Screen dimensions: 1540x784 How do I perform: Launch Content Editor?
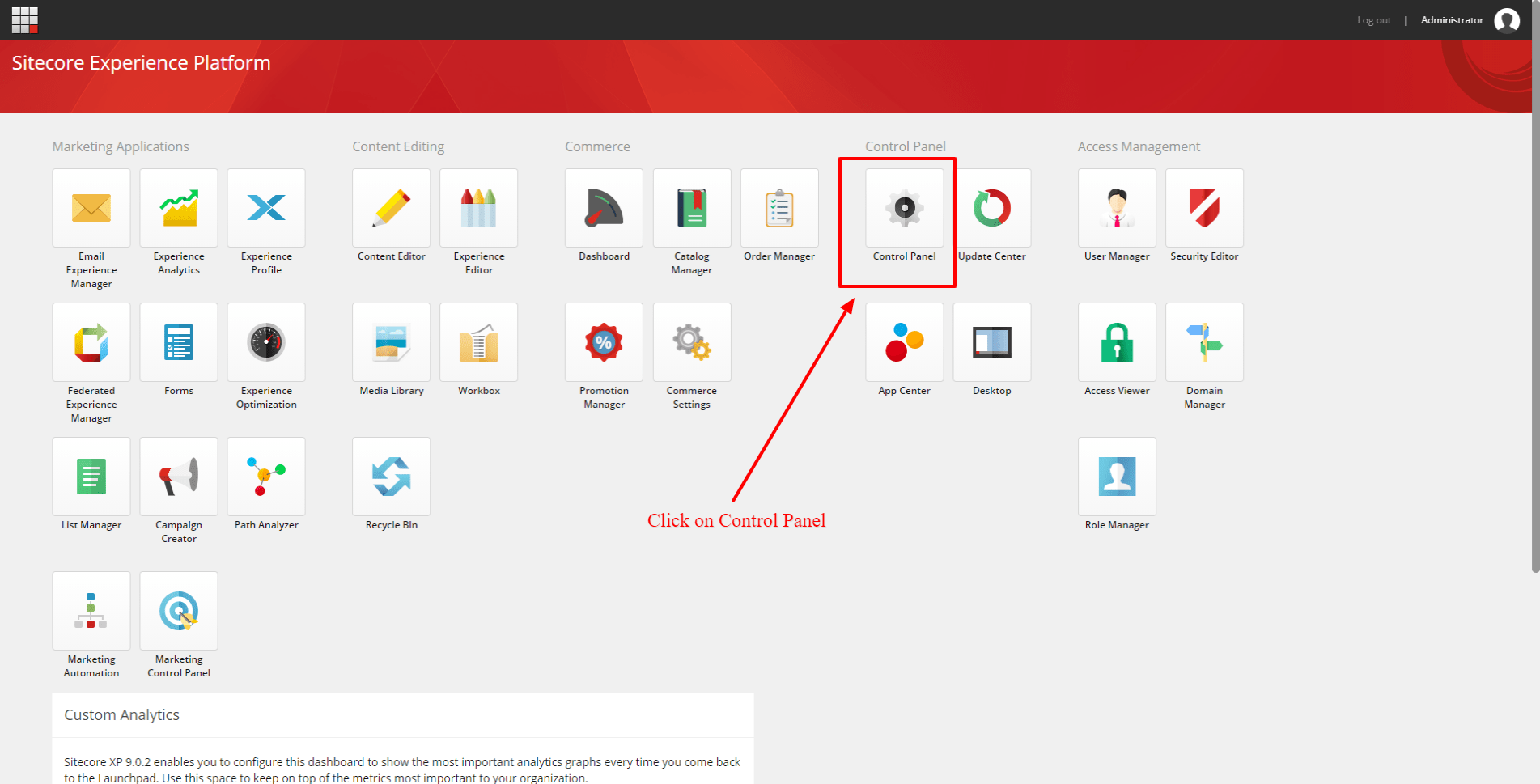392,208
